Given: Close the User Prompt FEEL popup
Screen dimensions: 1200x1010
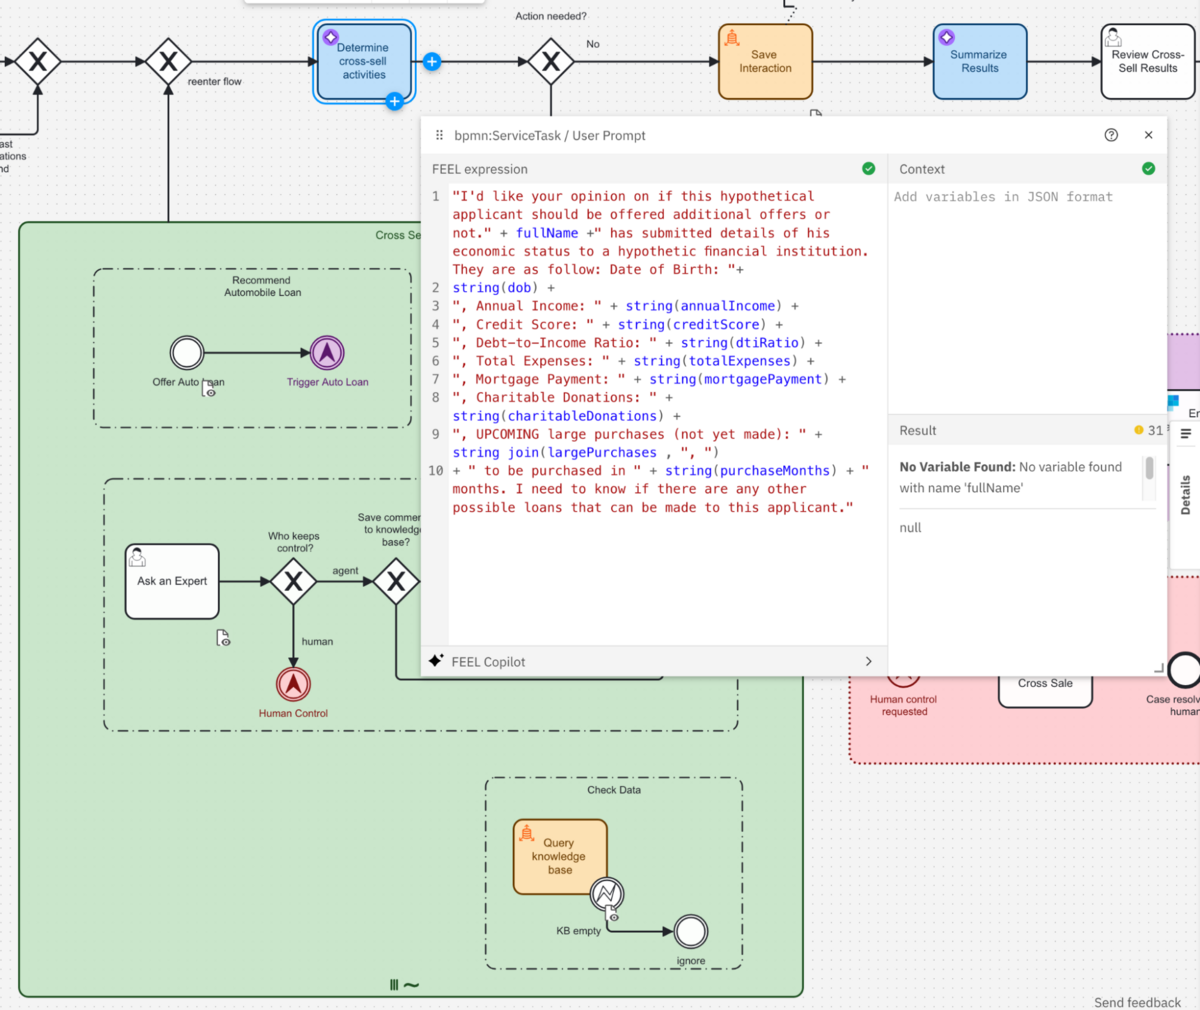Looking at the screenshot, I should (1148, 135).
